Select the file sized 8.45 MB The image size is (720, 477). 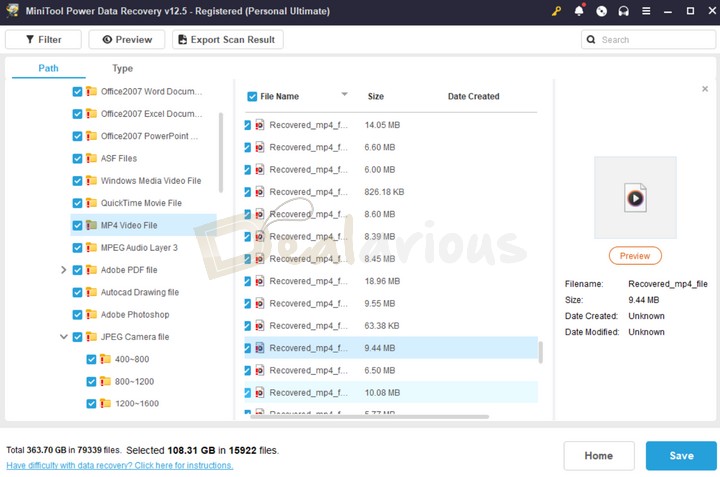tap(391, 259)
